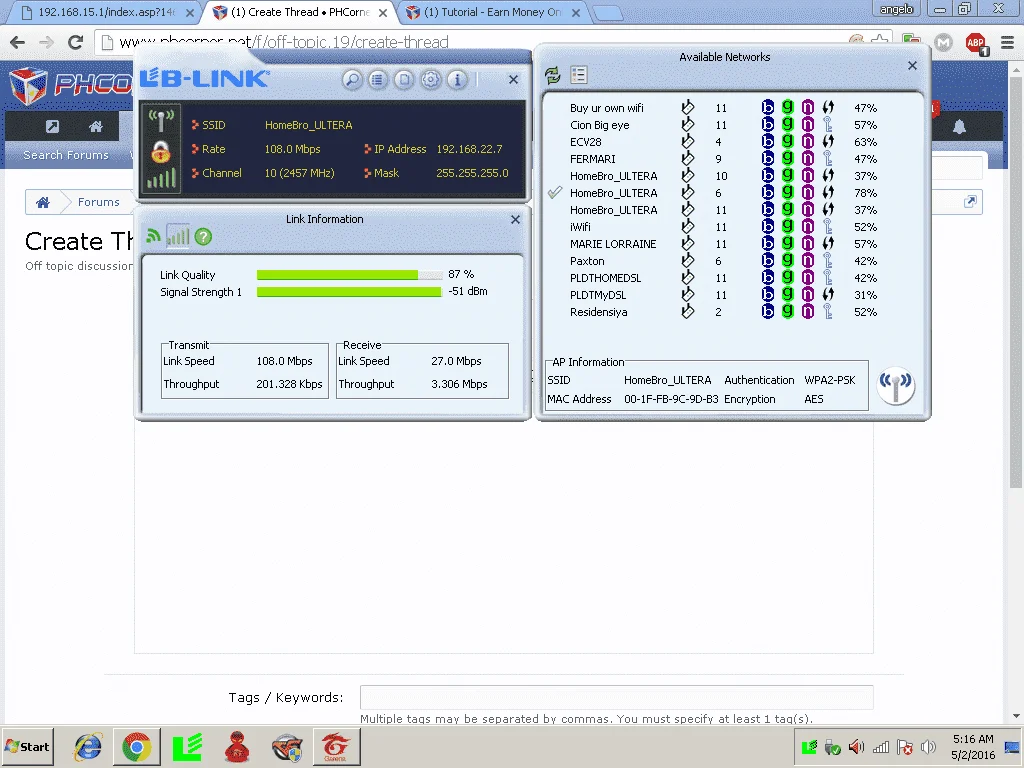Click the taskbar clock 5:16 AM
Screen dimensions: 1024x768
pyautogui.click(x=973, y=739)
